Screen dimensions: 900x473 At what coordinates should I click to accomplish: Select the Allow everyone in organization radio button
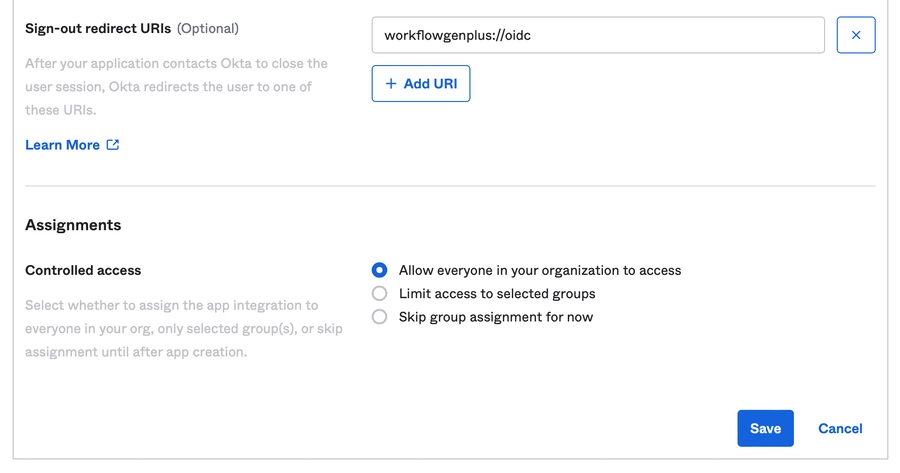(x=379, y=270)
